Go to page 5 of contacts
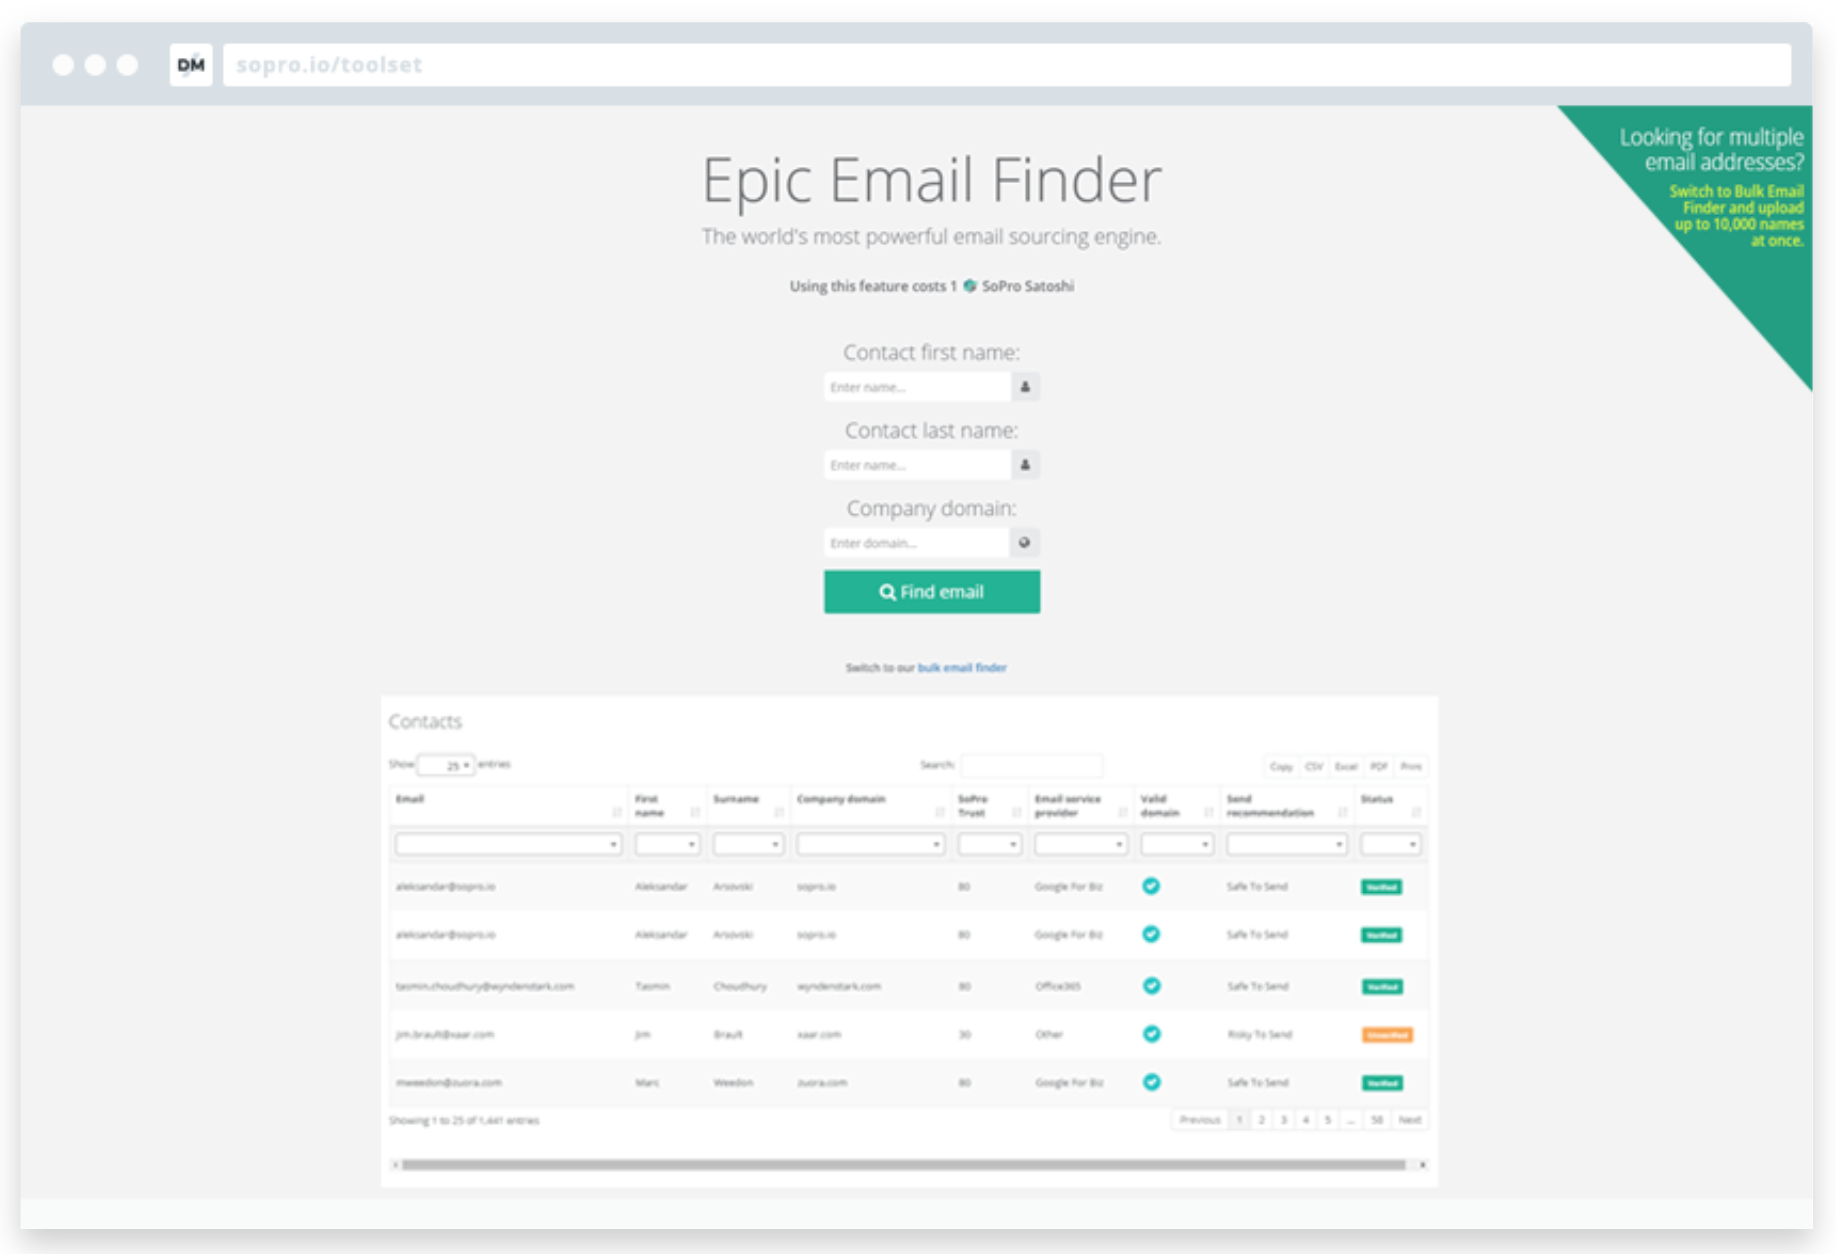1836x1254 pixels. click(1328, 1120)
